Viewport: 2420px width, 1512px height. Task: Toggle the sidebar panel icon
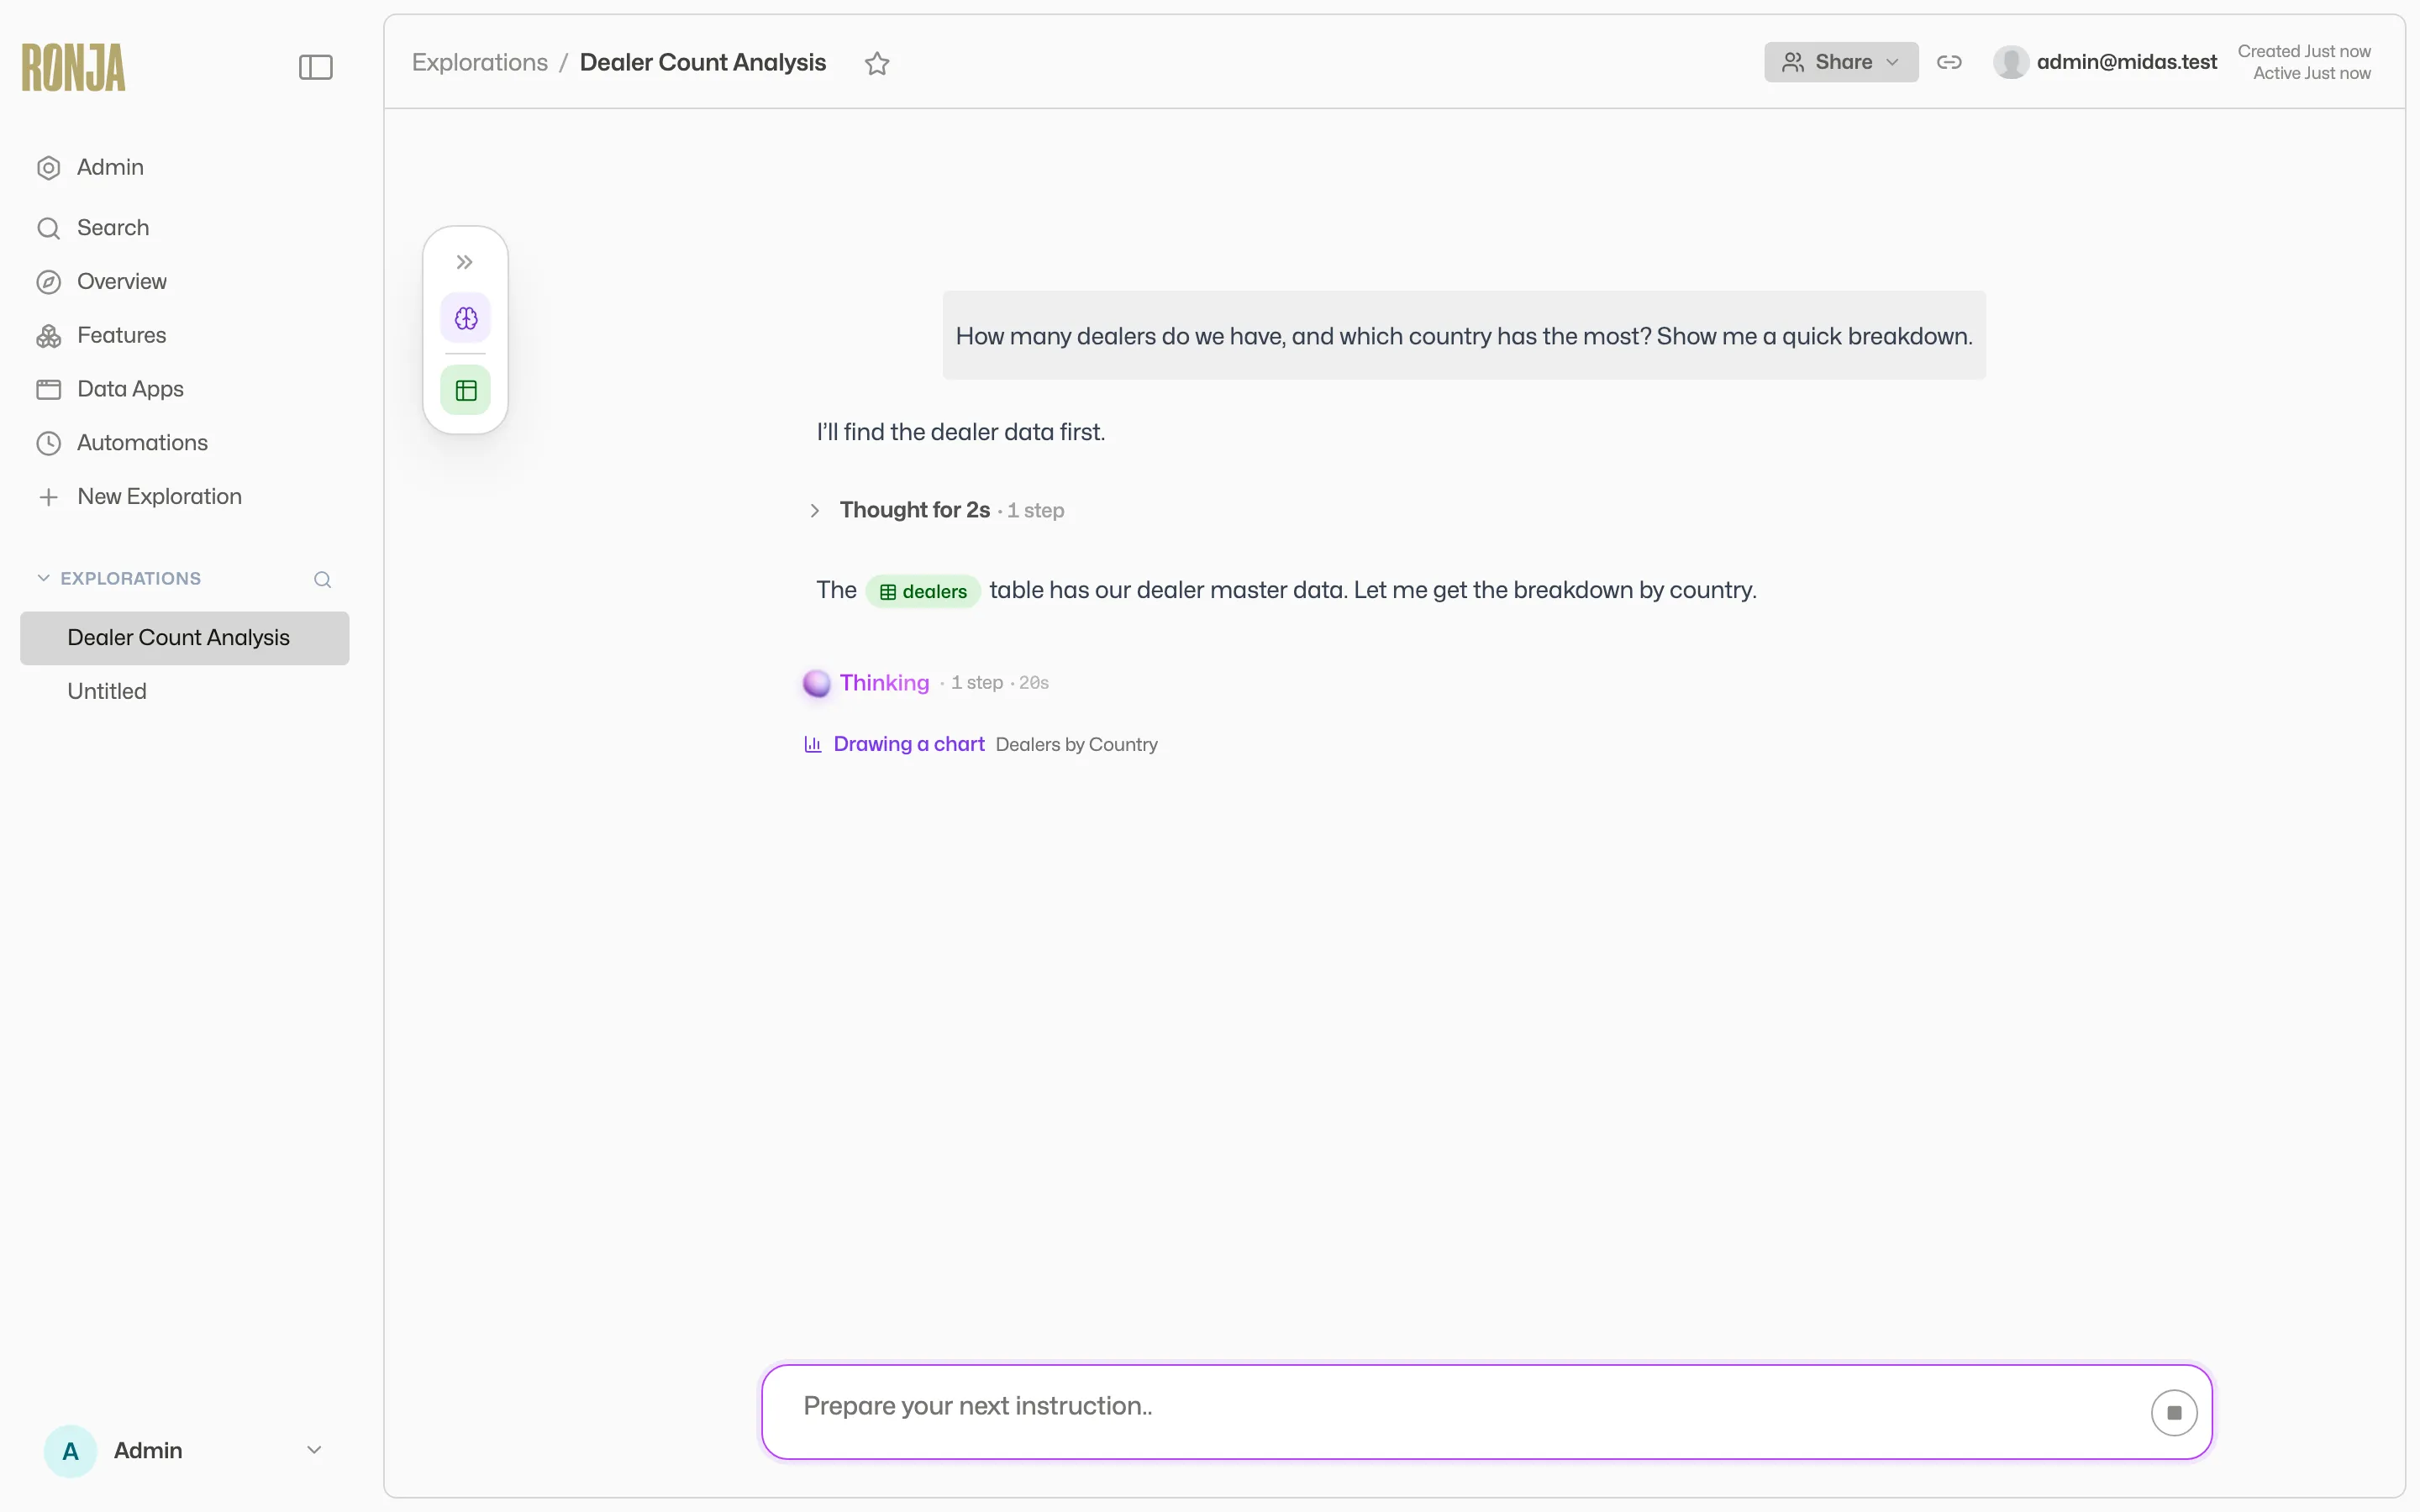315,67
